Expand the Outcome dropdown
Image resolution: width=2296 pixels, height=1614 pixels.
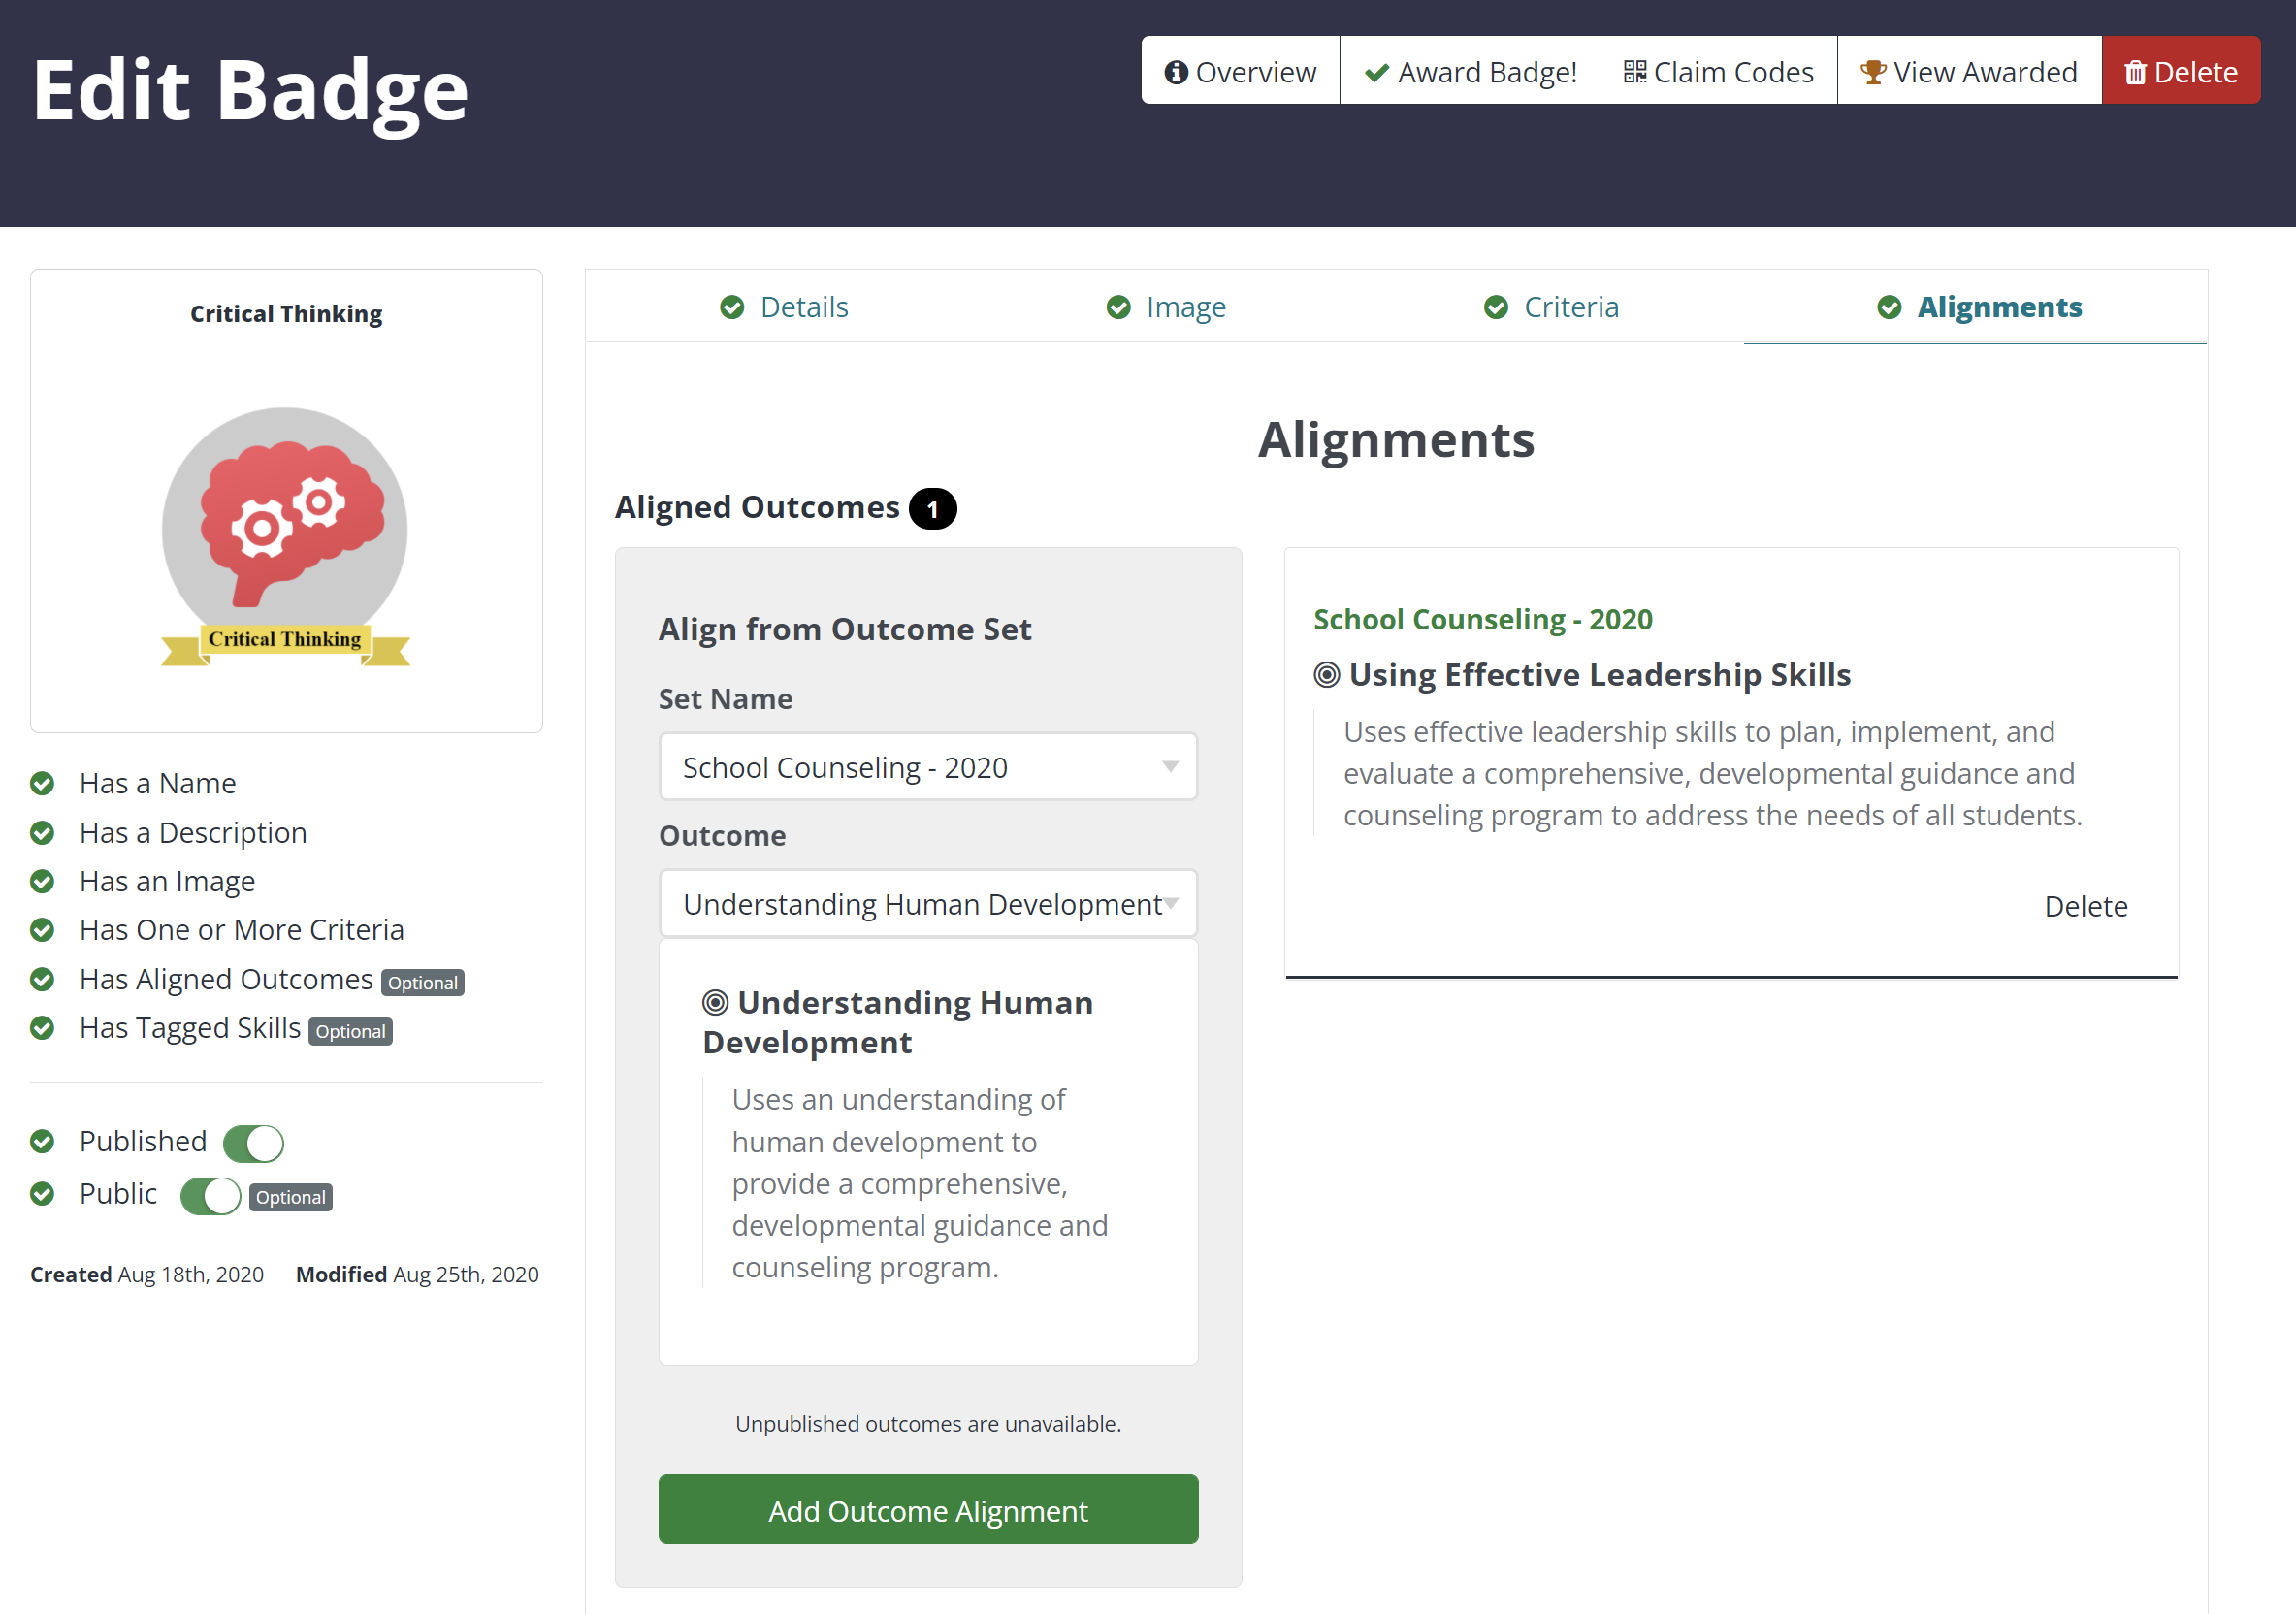point(928,904)
